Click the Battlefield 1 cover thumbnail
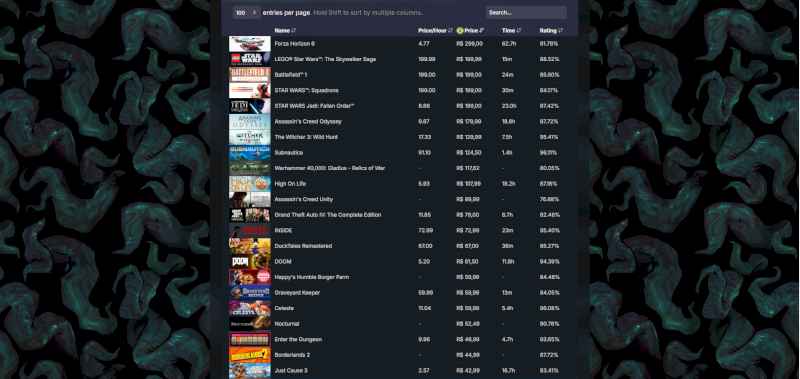 click(x=249, y=75)
